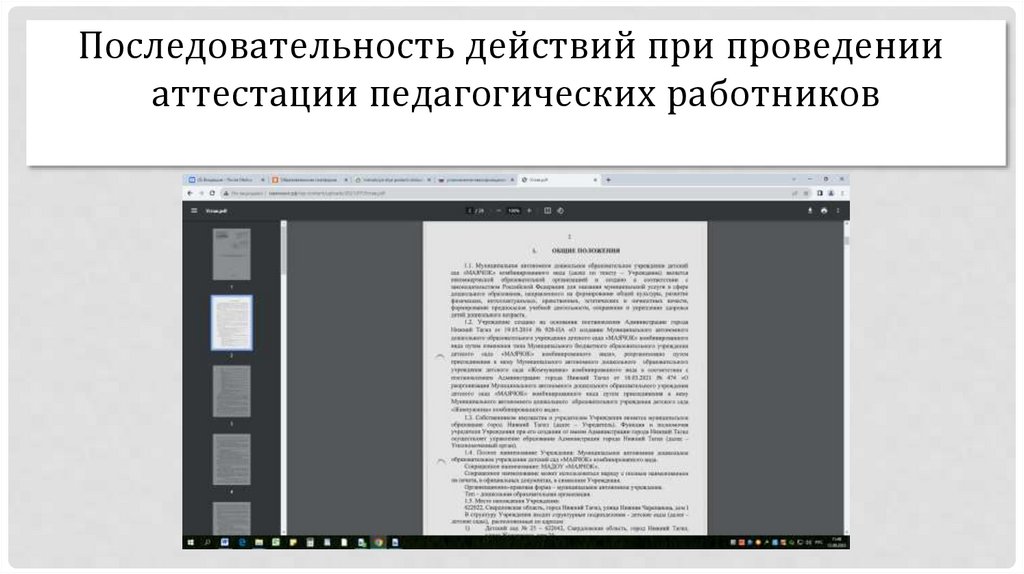
Task: Open a new browser tab
Action: [608, 180]
